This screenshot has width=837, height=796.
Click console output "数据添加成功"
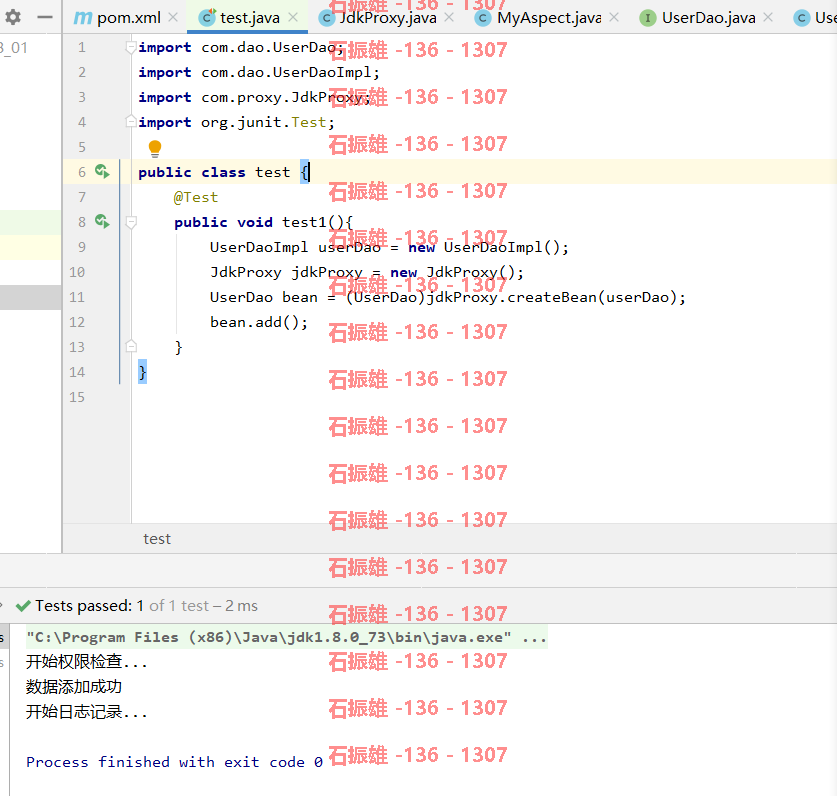tap(74, 687)
